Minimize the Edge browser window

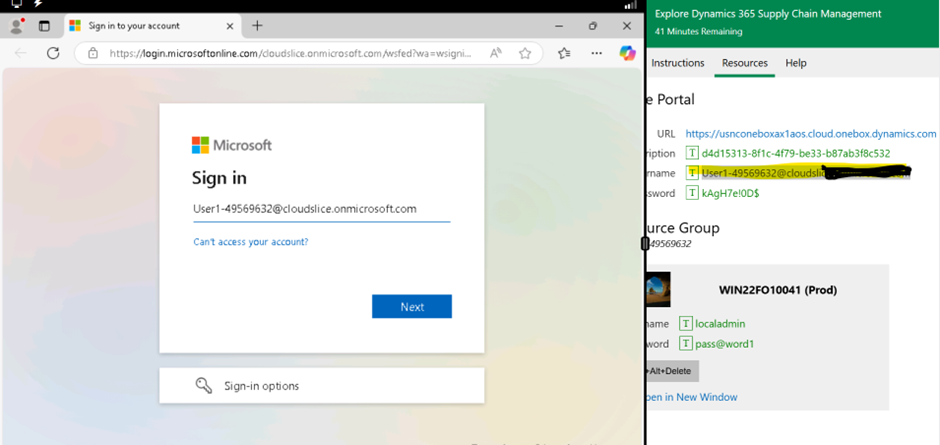(x=559, y=26)
